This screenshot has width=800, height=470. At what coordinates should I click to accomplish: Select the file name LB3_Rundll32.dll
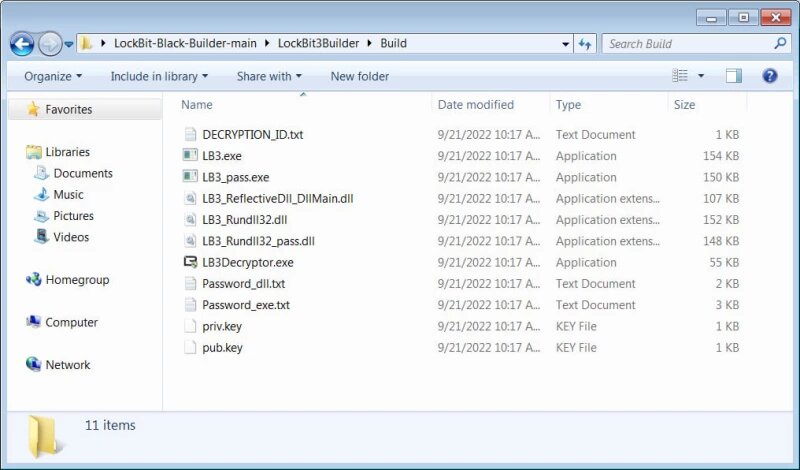(x=244, y=220)
